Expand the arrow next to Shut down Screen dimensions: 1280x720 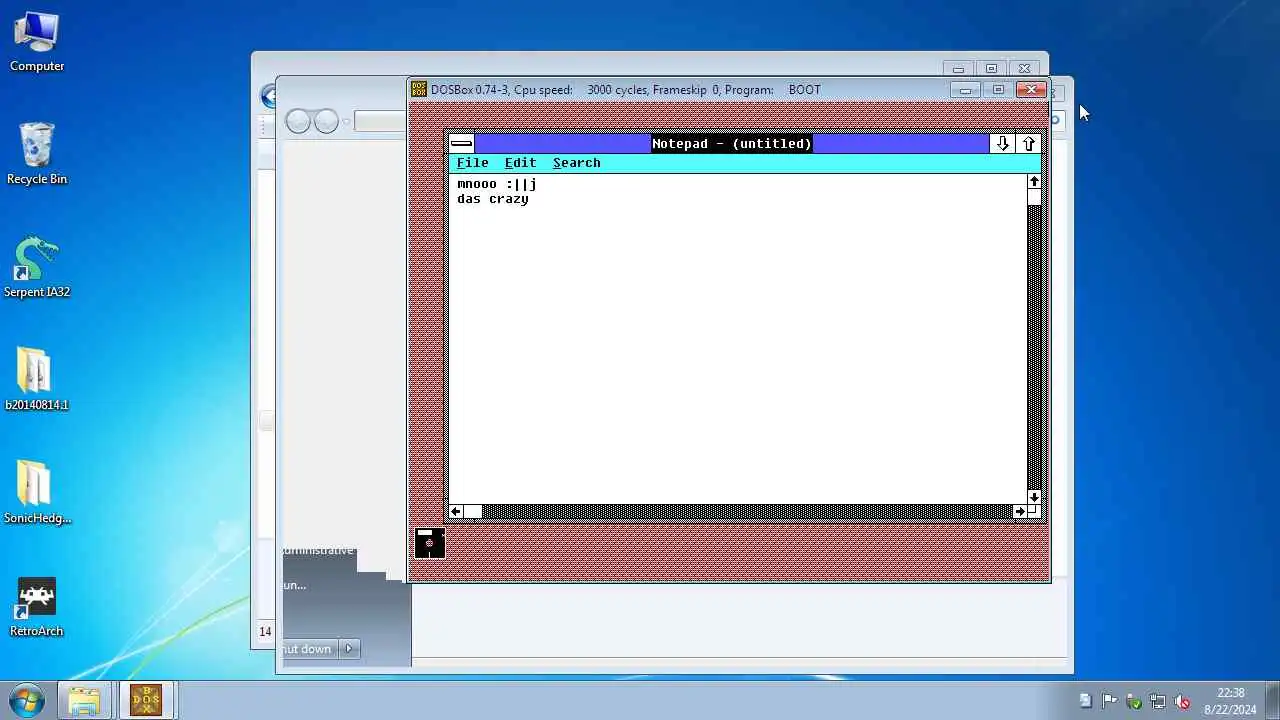pyautogui.click(x=349, y=649)
